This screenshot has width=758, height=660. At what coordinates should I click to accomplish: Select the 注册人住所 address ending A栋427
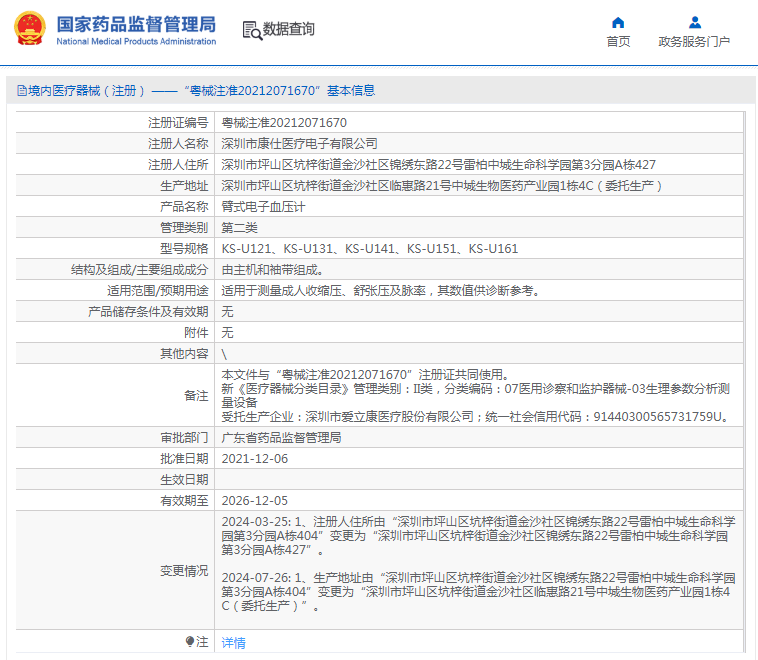(438, 165)
